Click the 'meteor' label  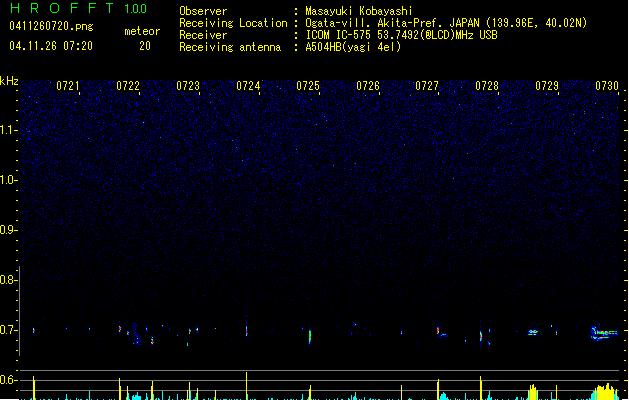pos(142,31)
